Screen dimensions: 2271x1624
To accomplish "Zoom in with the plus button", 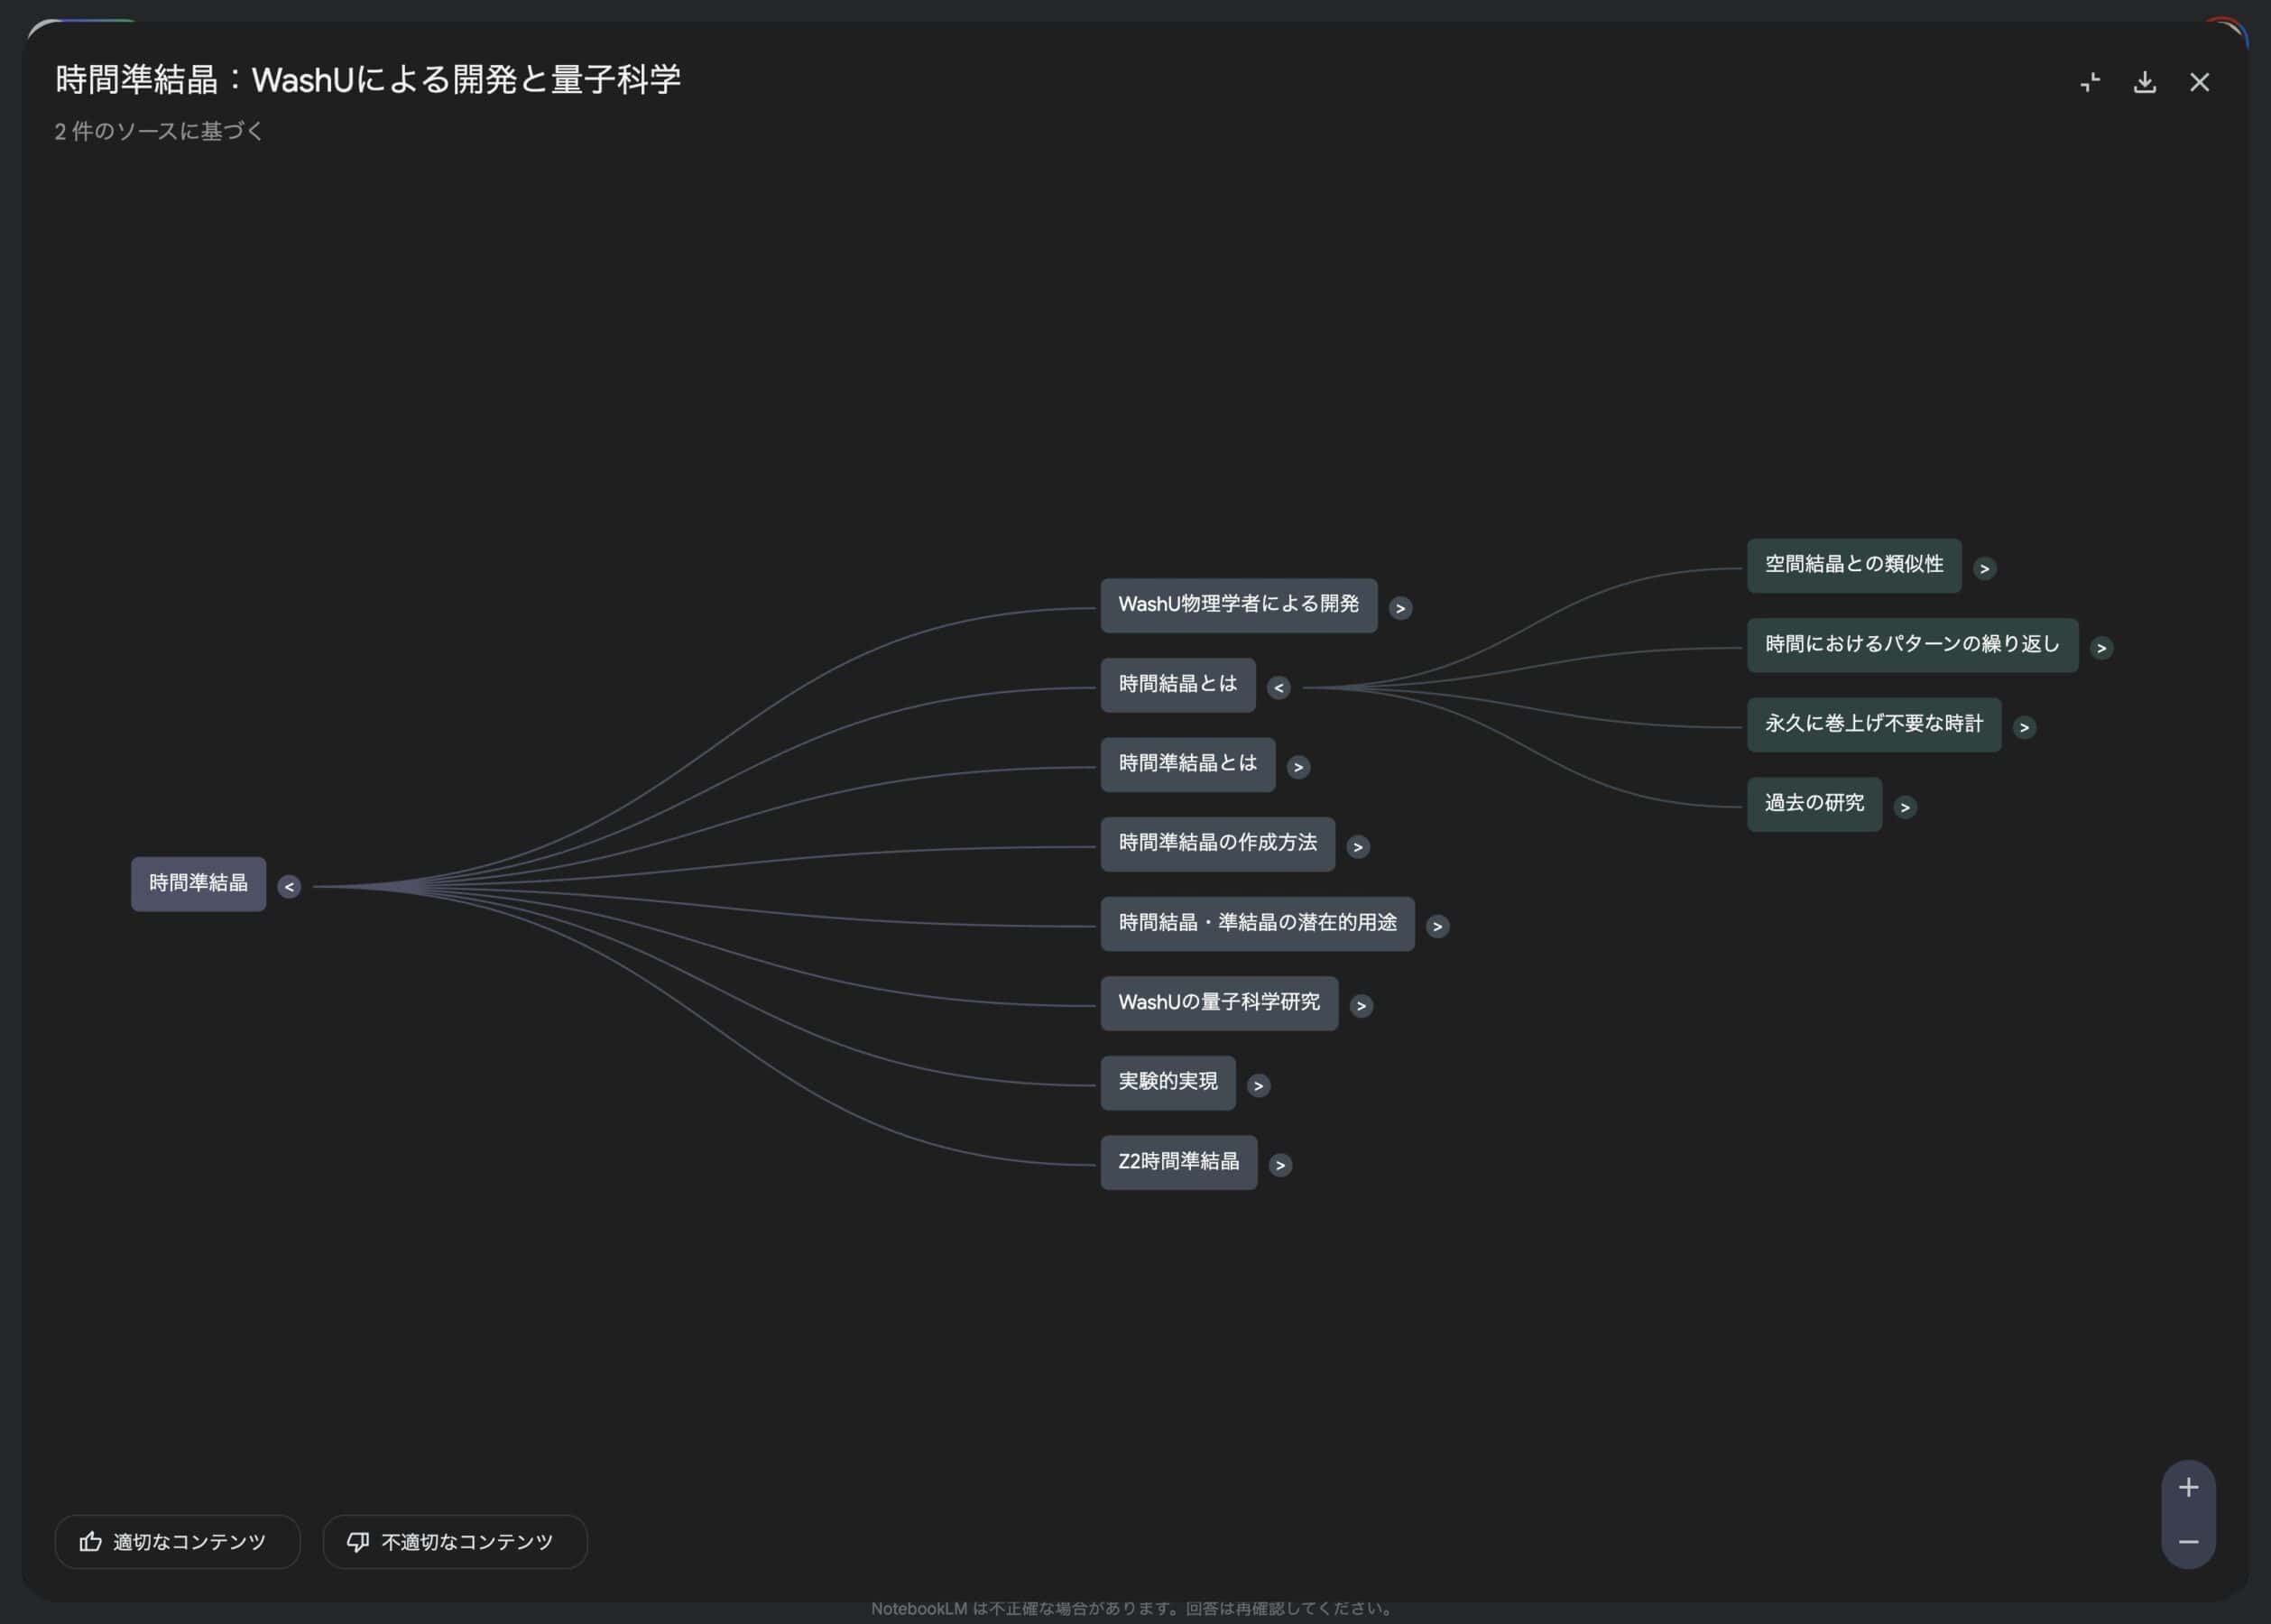I will coord(2188,1487).
